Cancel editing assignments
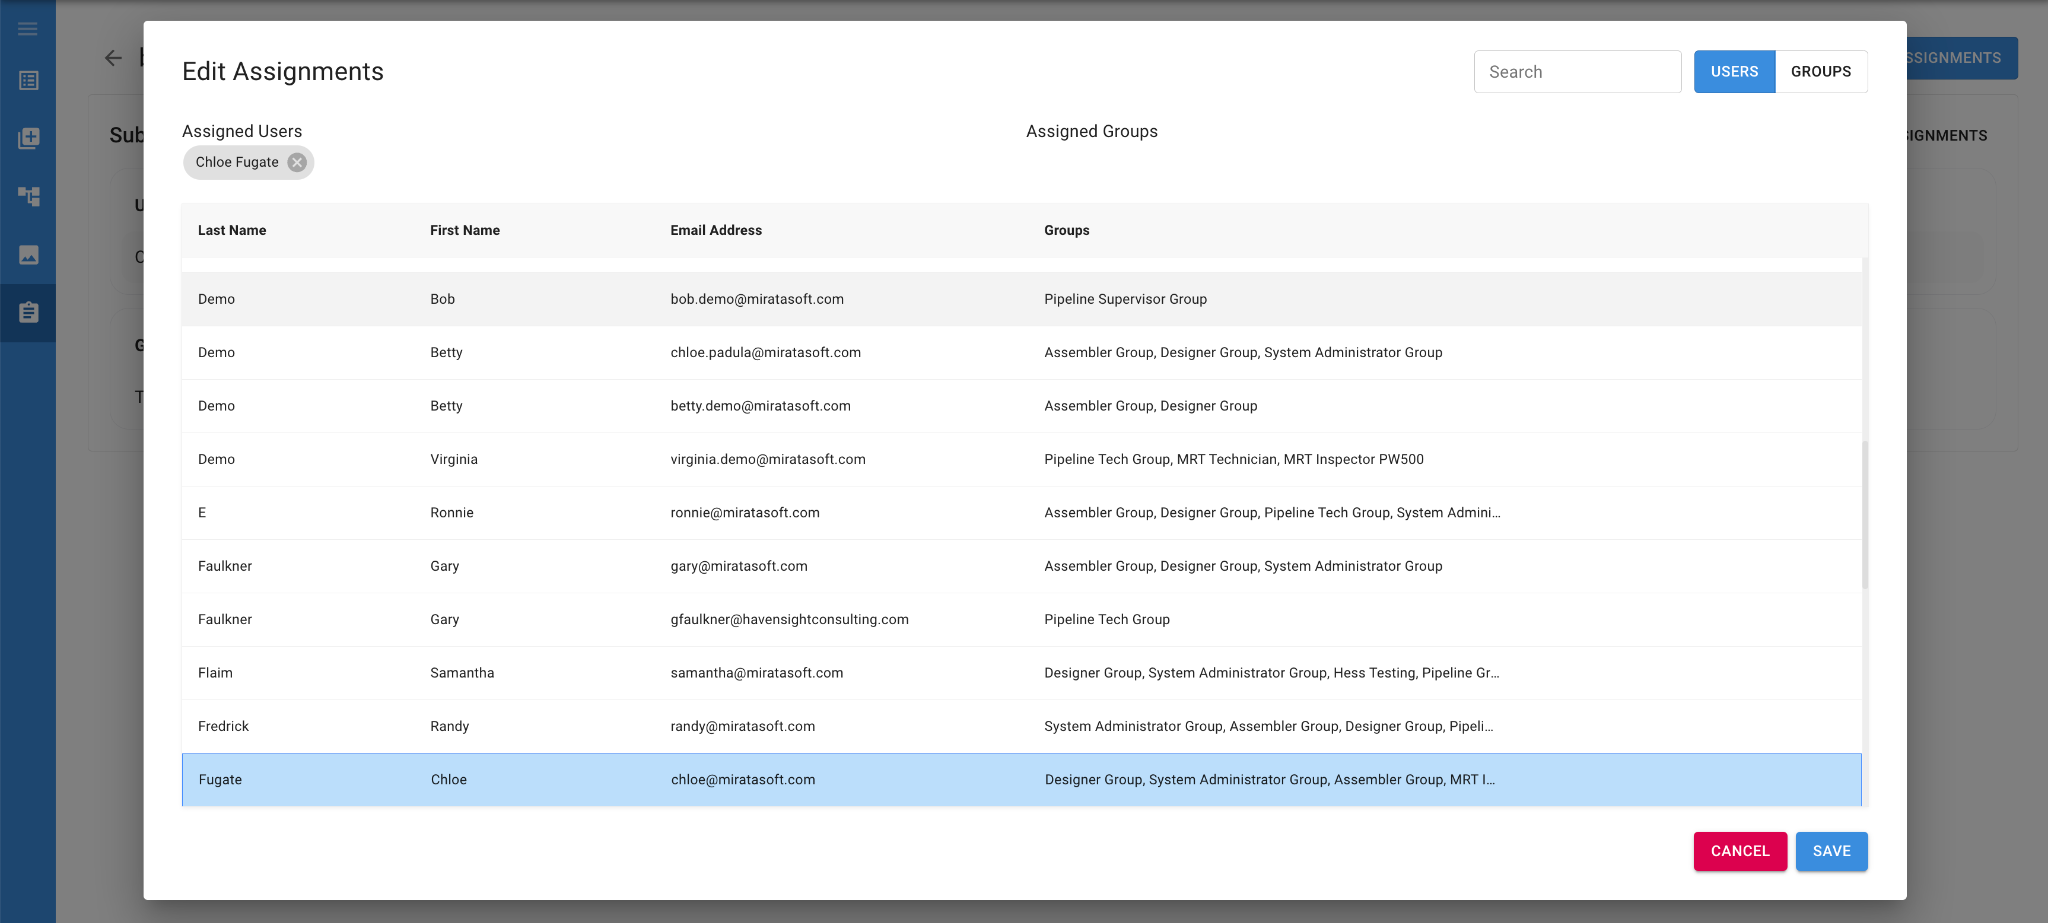This screenshot has height=923, width=2048. tap(1740, 851)
